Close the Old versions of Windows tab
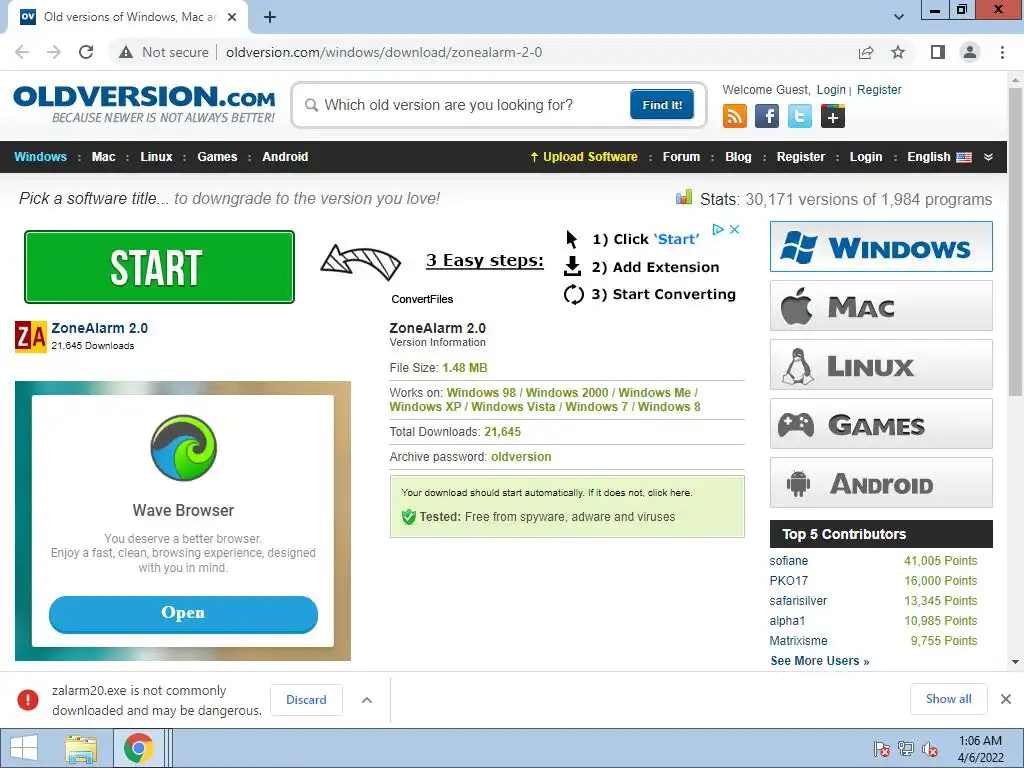This screenshot has width=1024, height=768. click(232, 17)
